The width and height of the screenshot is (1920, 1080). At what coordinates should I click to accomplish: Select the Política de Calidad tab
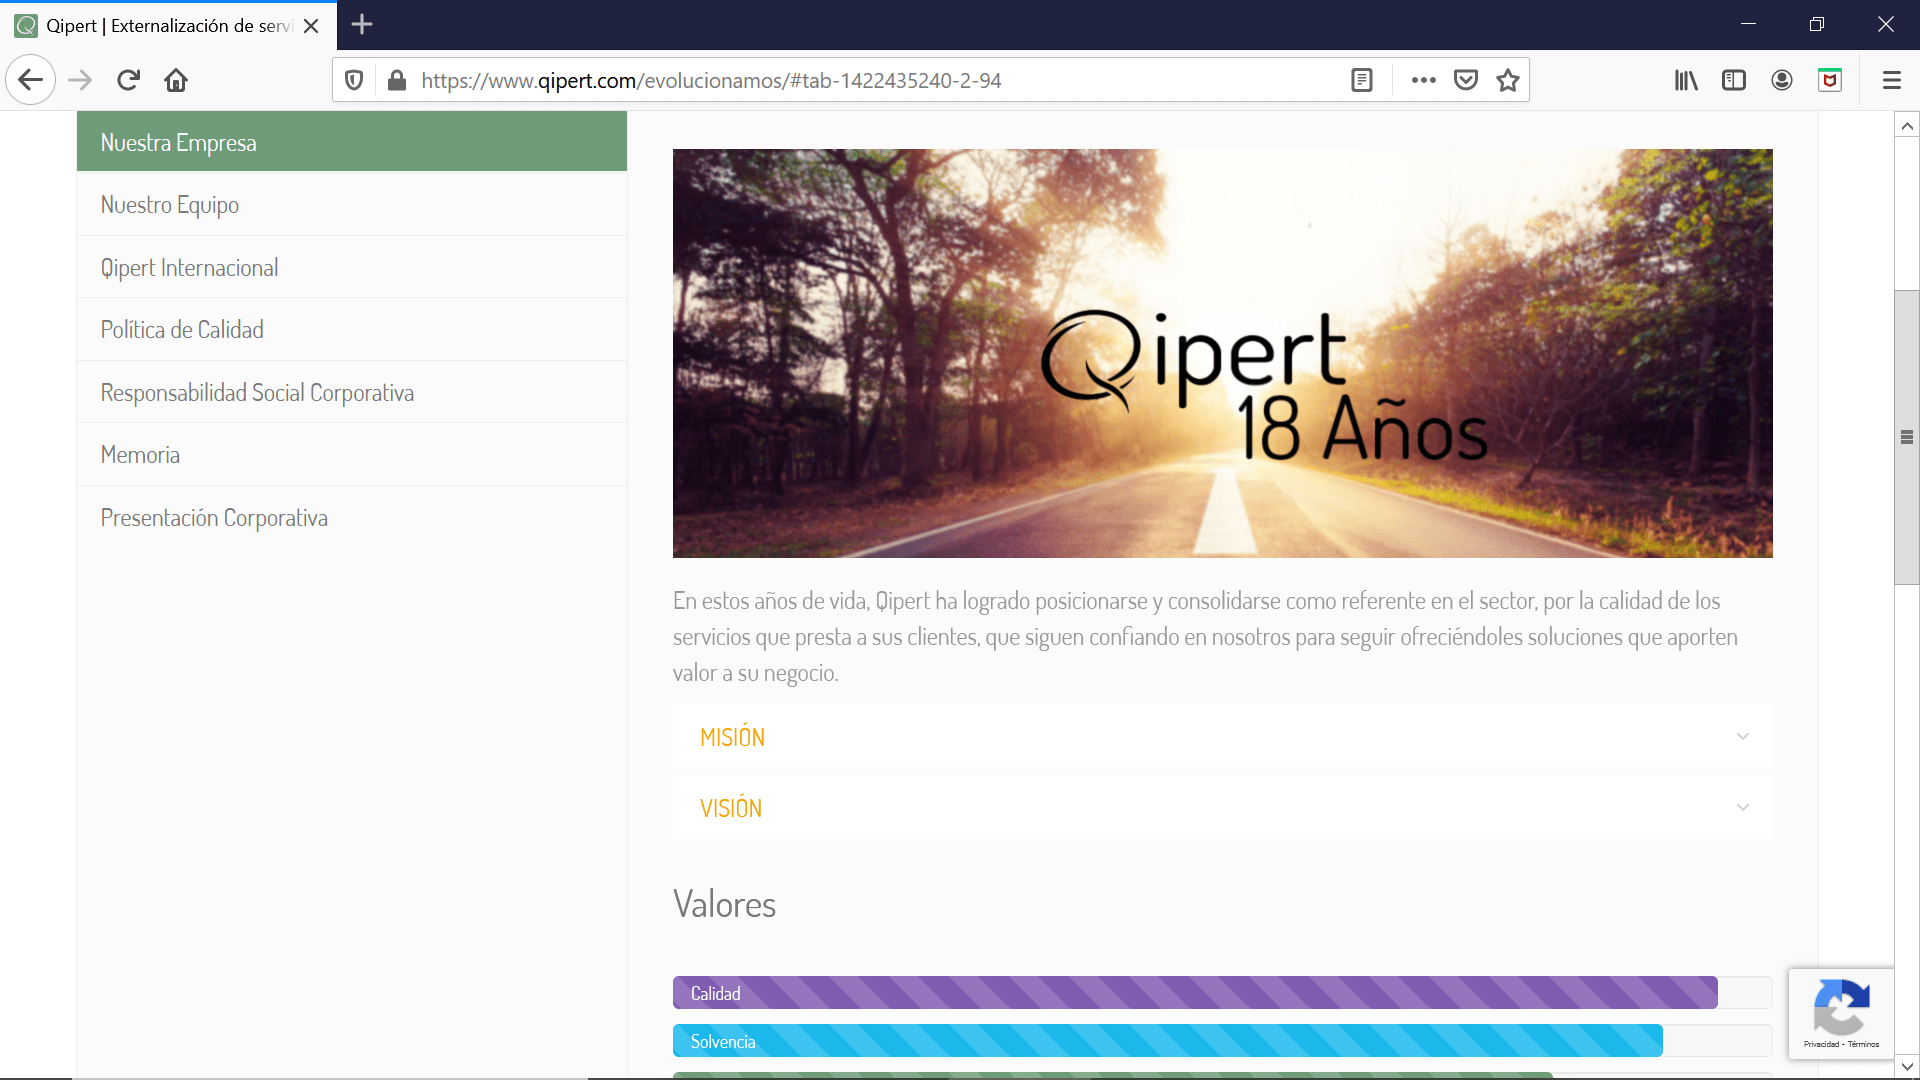352,330
